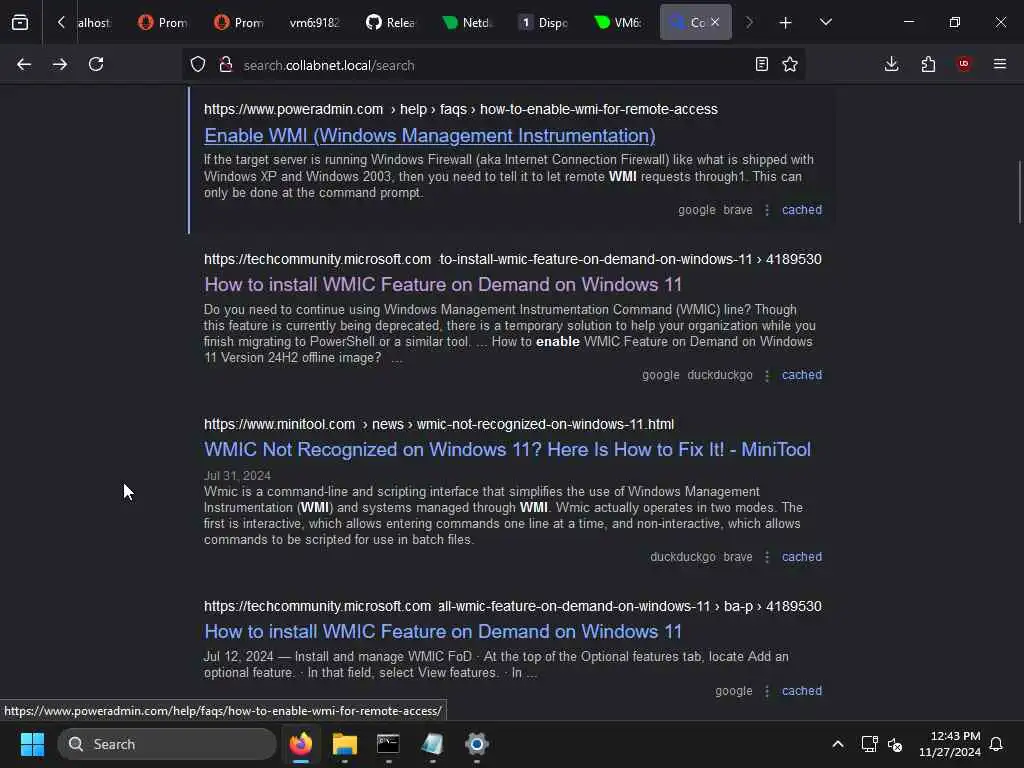1024x768 pixels.
Task: Bookmark this page with the star icon
Action: click(790, 65)
